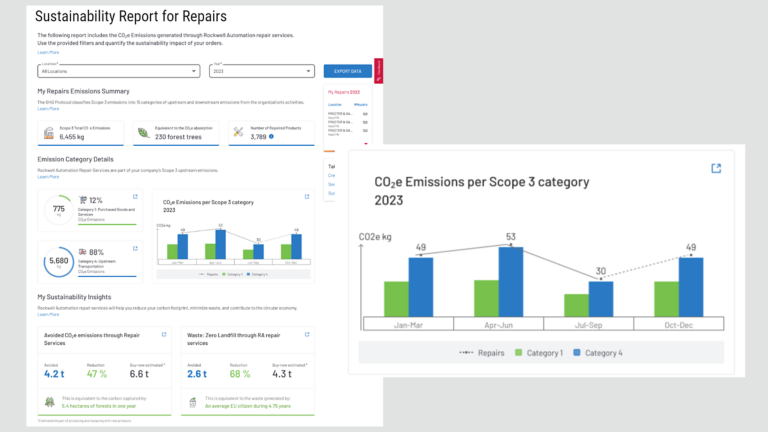This screenshot has height=432, width=768.
Task: Click the trees icon in Avoided CO2e card
Action: (x=49, y=402)
